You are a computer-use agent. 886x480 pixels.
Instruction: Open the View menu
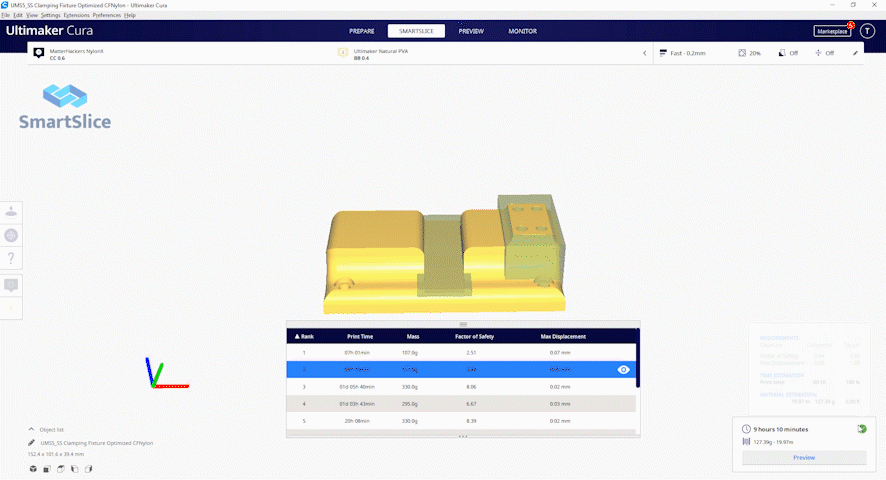32,15
